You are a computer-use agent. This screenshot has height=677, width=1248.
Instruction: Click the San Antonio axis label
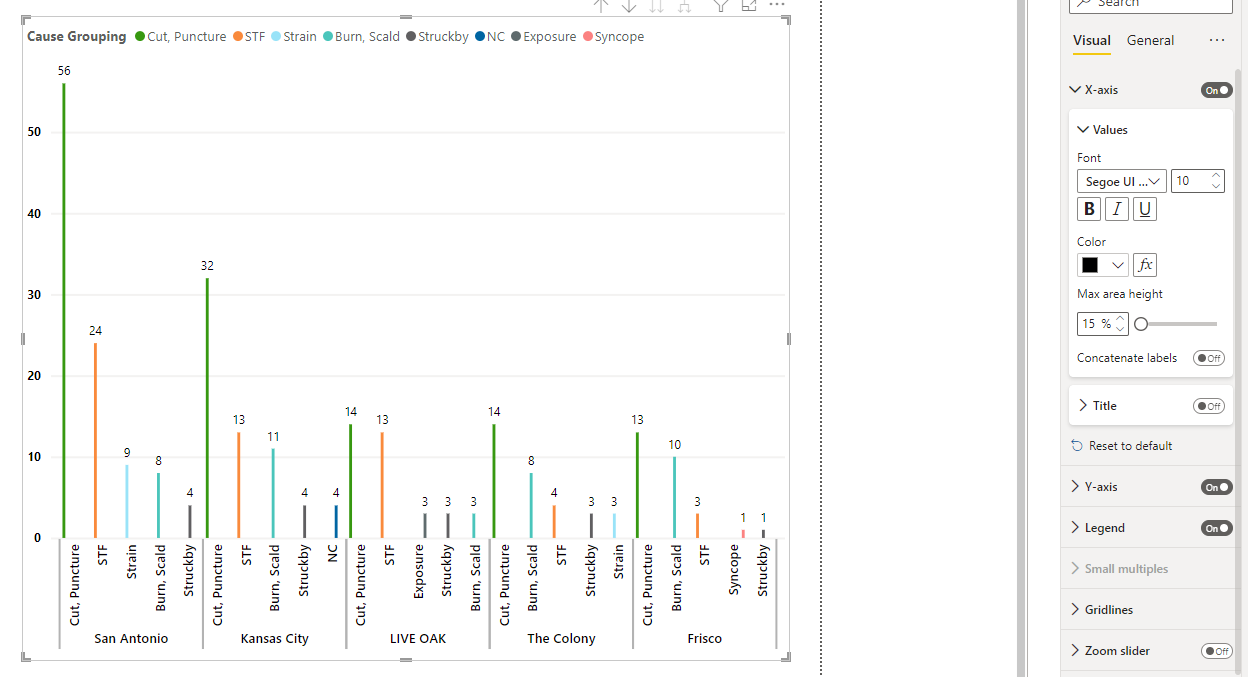click(x=131, y=639)
